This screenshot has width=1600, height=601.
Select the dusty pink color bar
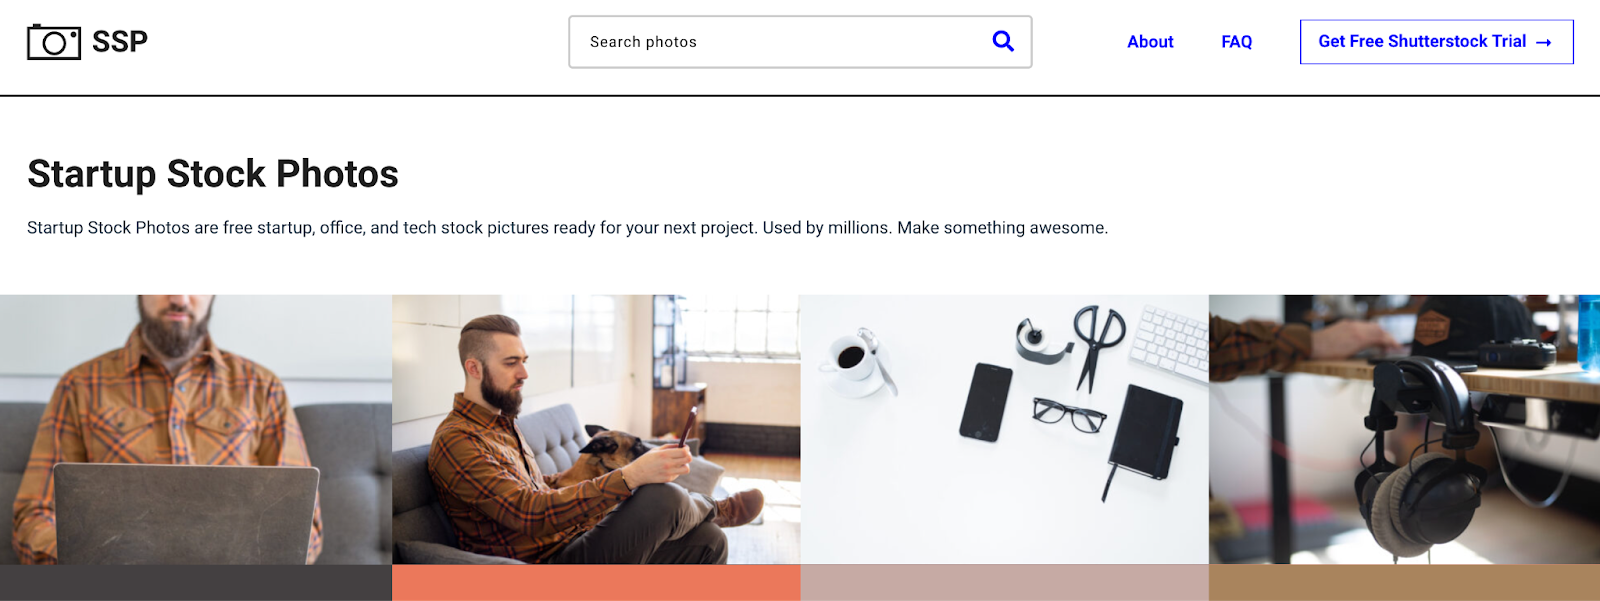[x=1004, y=583]
